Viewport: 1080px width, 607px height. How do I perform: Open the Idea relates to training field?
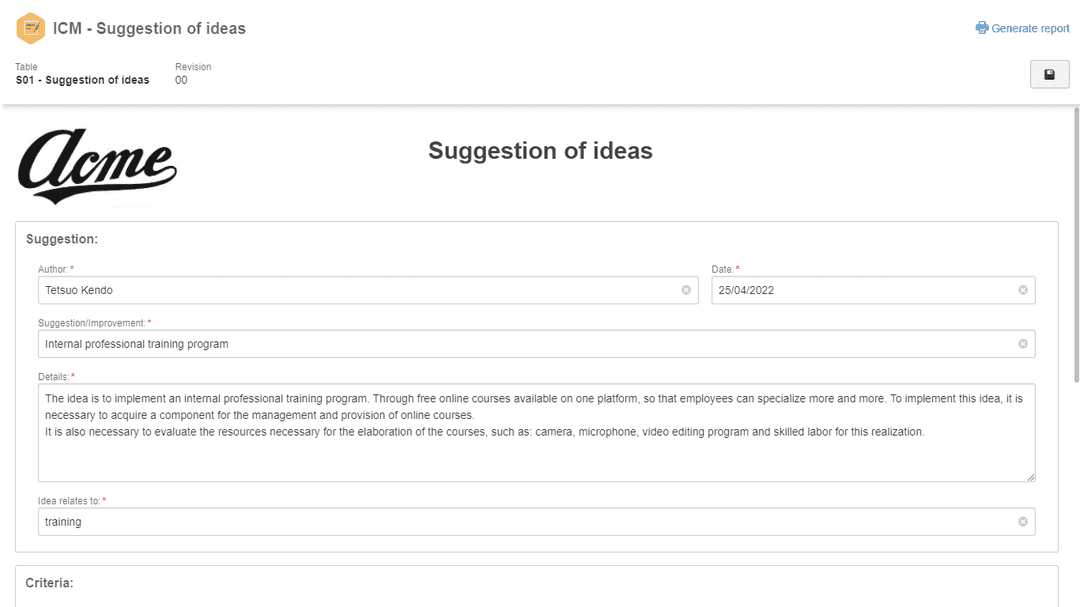coord(537,522)
